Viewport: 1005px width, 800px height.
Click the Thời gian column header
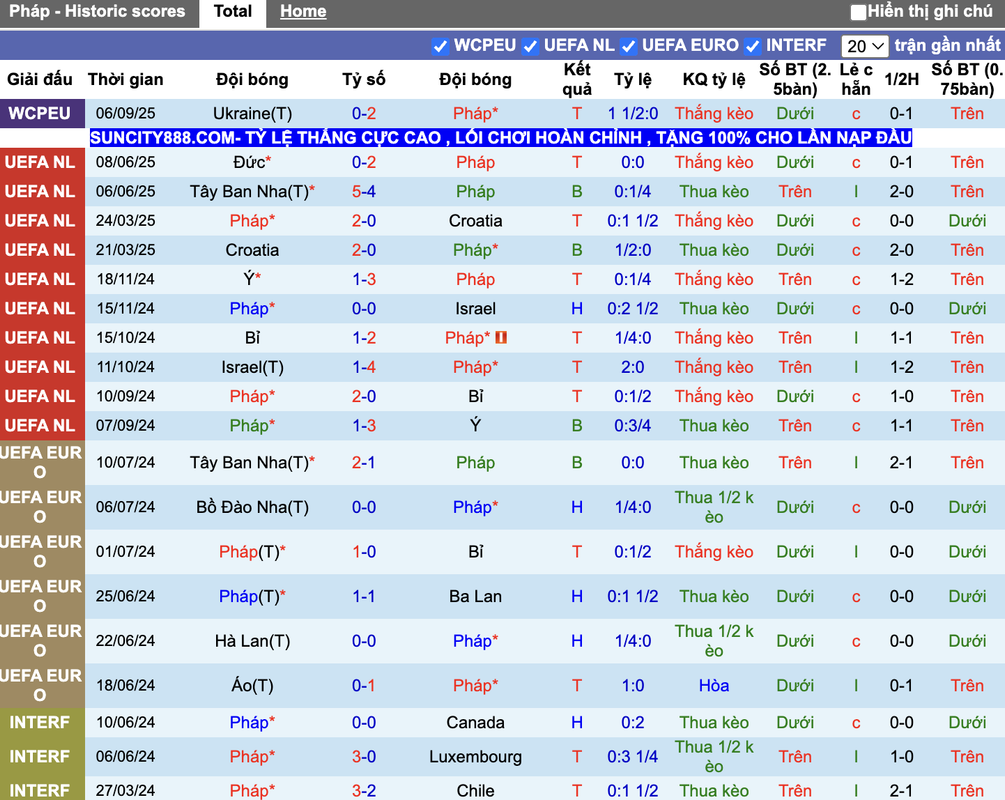126,79
